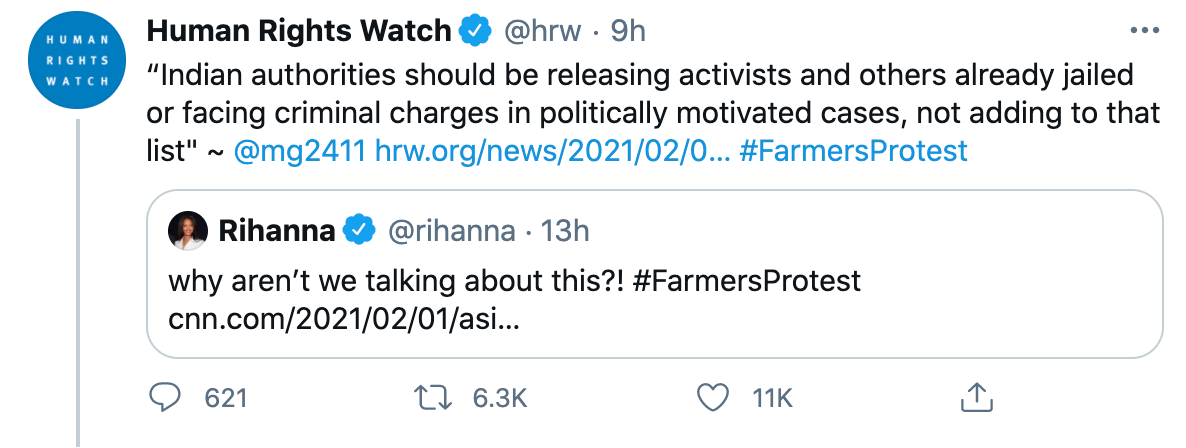Select the @rihanna handle
Image resolution: width=1186 pixels, height=448 pixels.
(450, 232)
